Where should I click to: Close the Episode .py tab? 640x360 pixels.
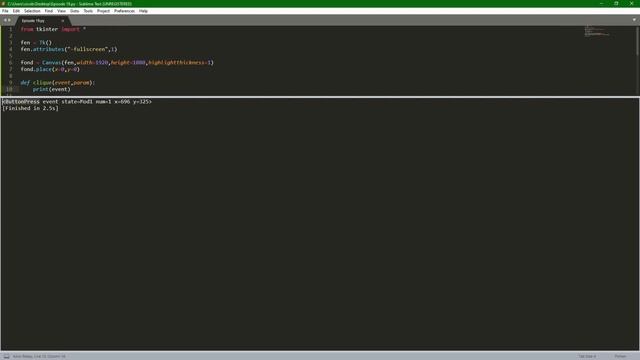62,20
